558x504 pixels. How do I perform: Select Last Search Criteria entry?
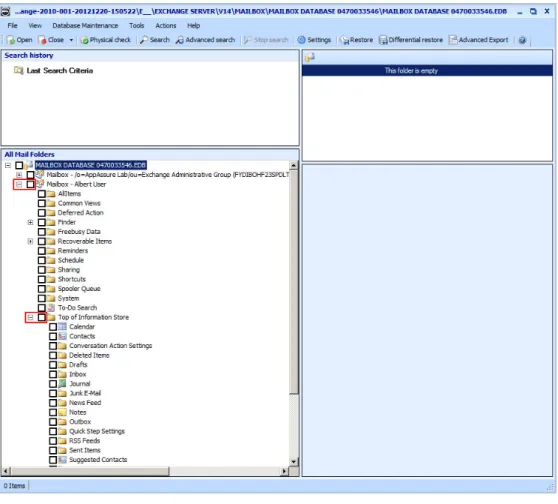pos(60,70)
